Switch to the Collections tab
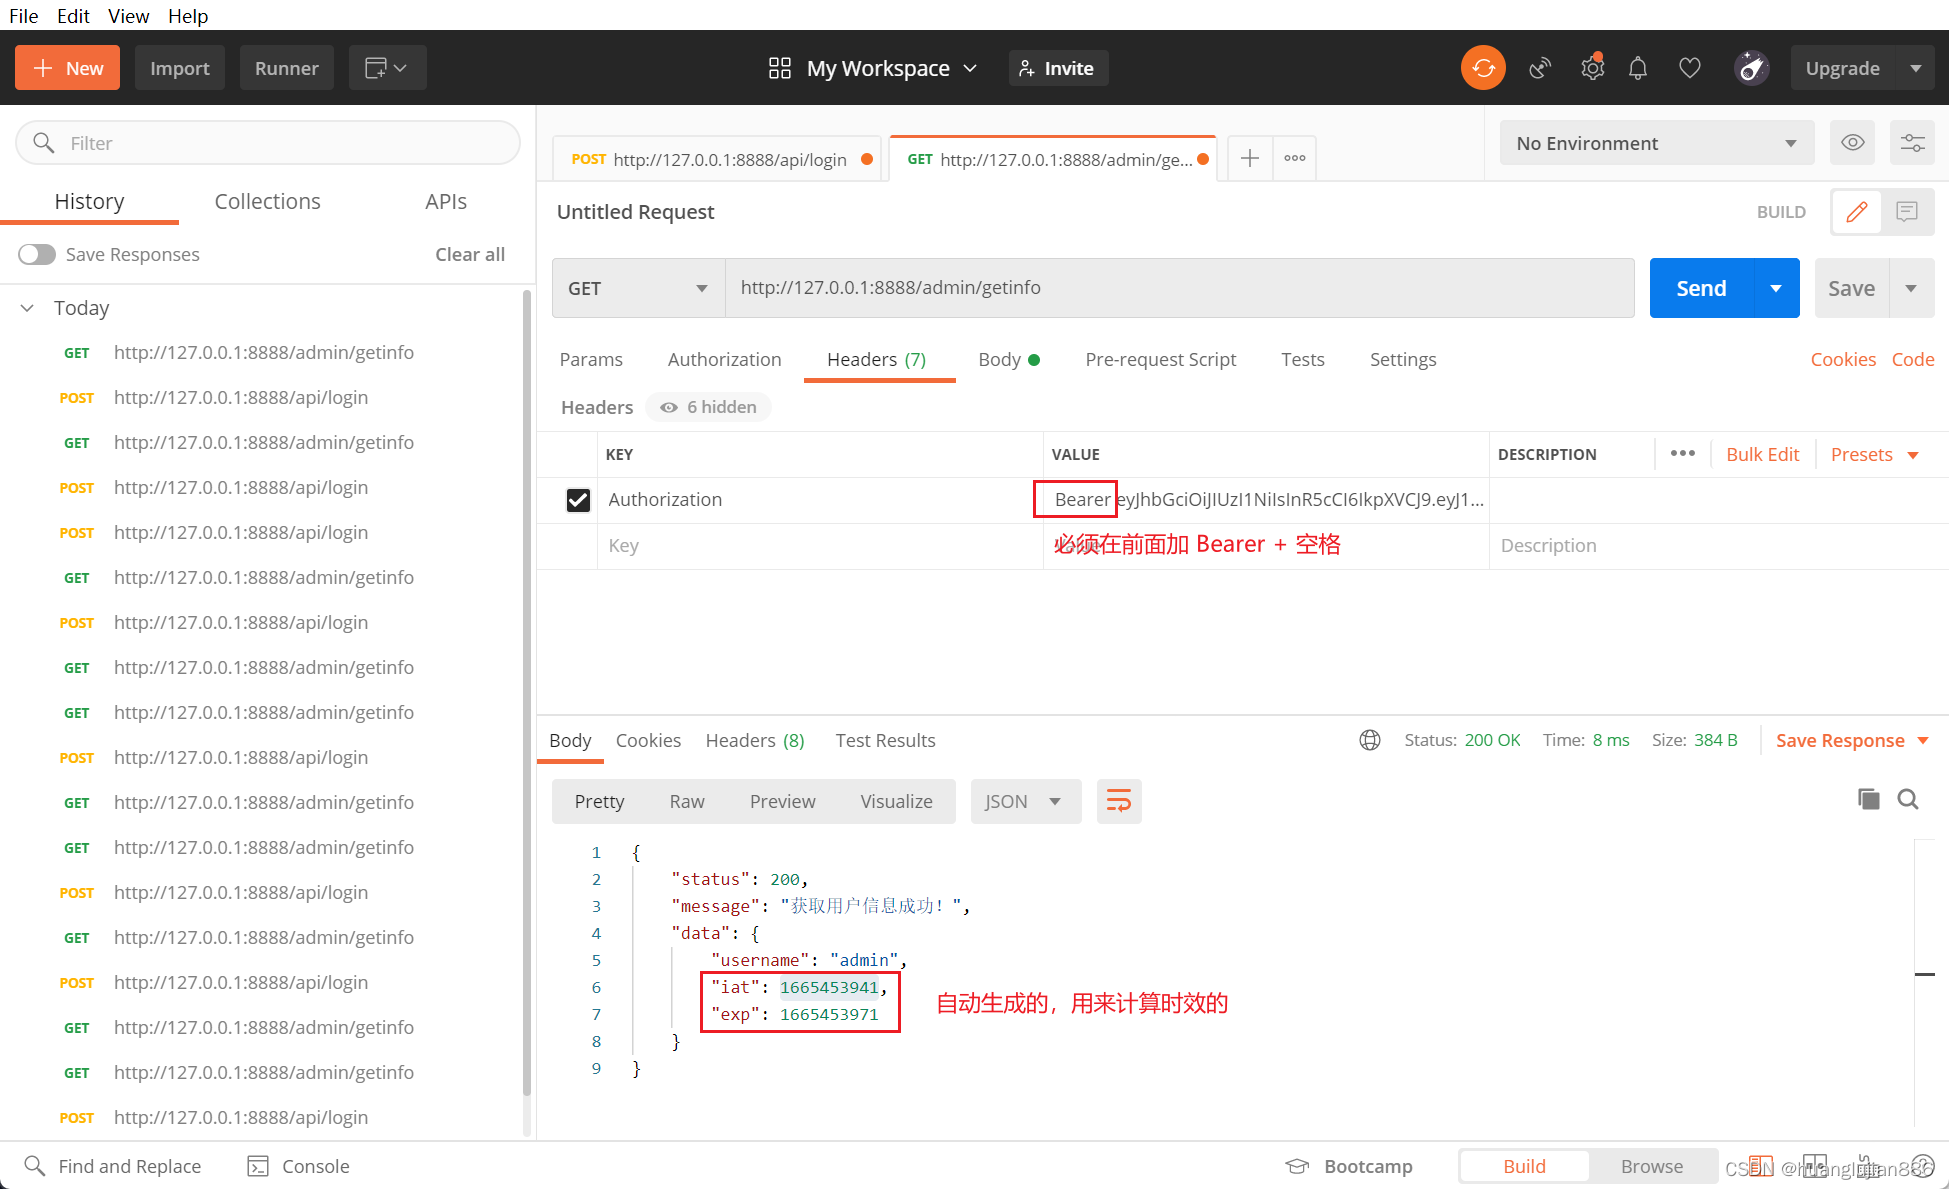Screen dimensions: 1949x1189 click(267, 201)
